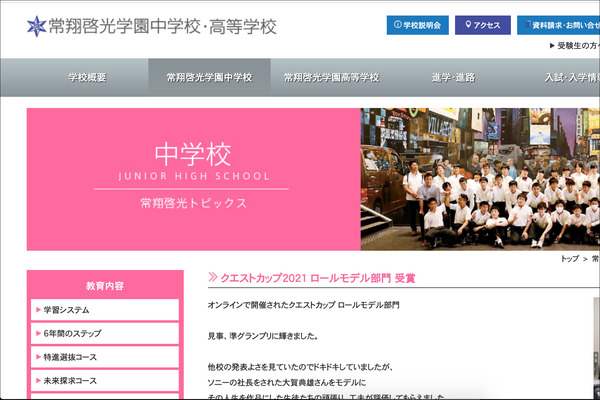Click the group photo banner image
Image resolution: width=600 pixels, height=400 pixels.
pos(480,179)
